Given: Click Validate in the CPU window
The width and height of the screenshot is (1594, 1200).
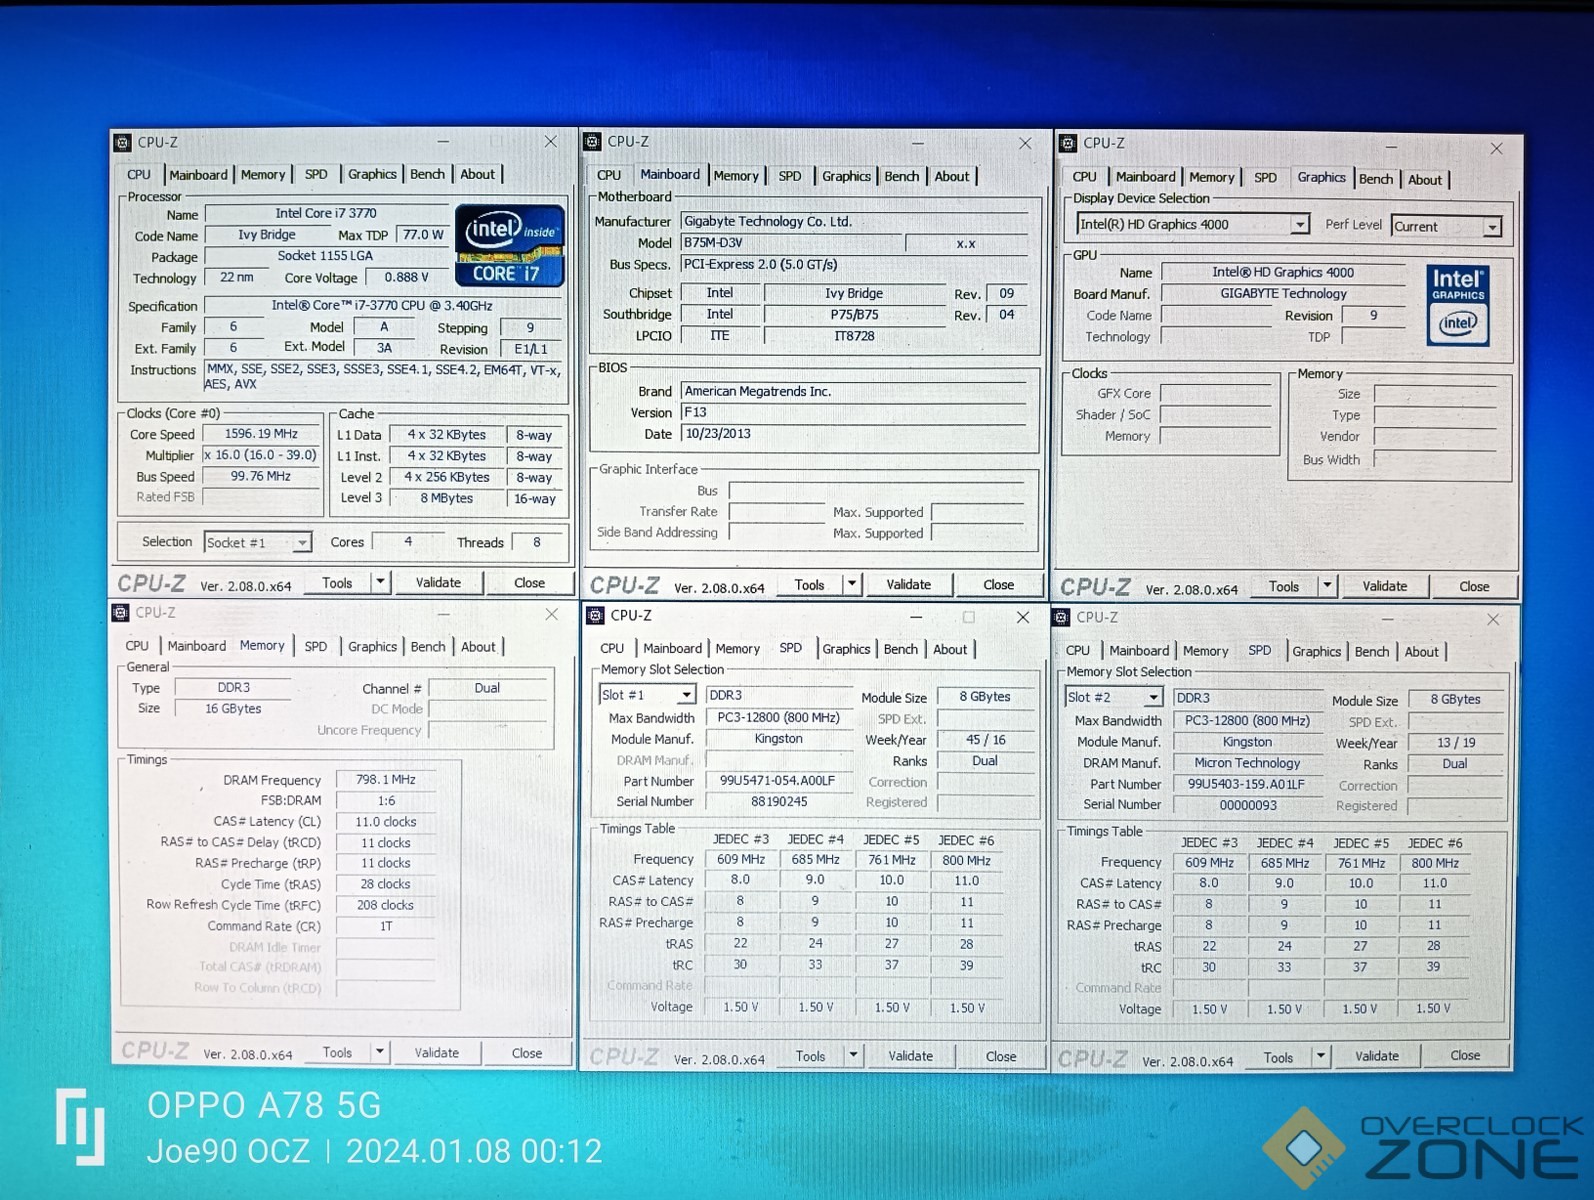Looking at the screenshot, I should click(x=438, y=582).
